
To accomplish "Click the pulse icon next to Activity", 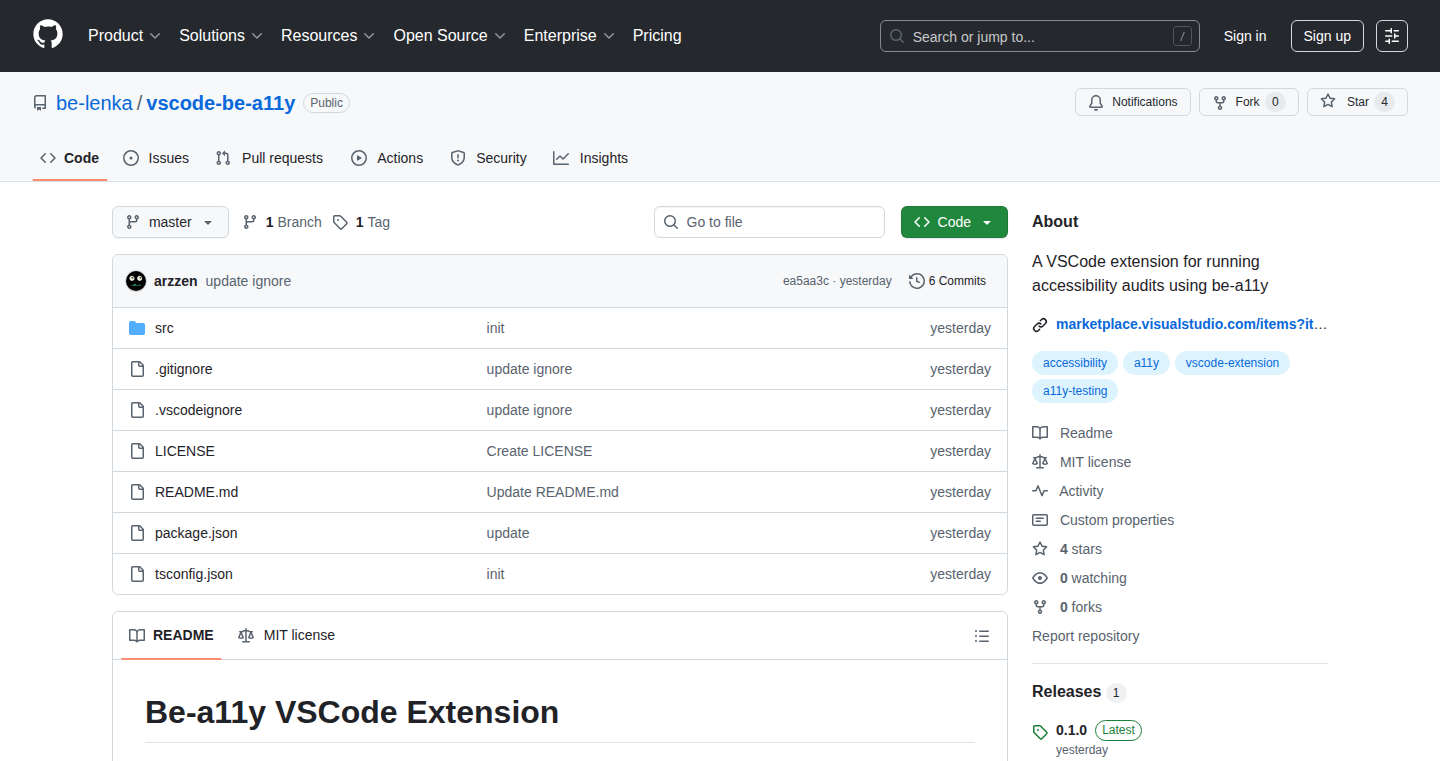I will pos(1040,491).
